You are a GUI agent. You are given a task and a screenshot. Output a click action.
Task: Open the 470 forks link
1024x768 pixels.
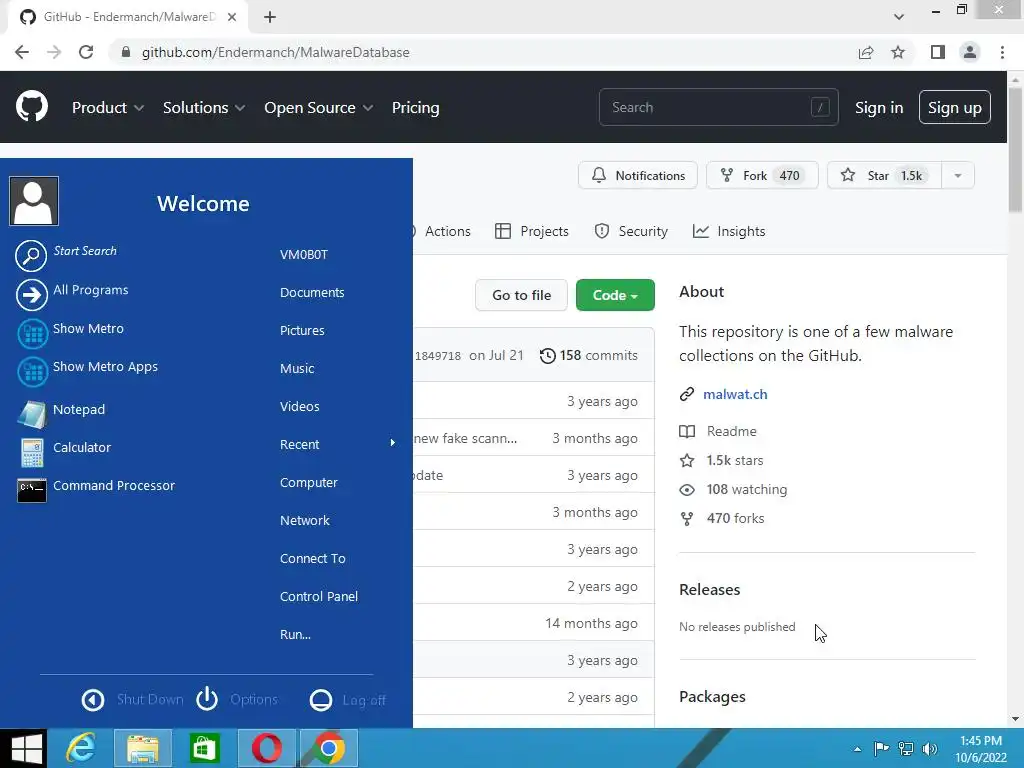[735, 519]
